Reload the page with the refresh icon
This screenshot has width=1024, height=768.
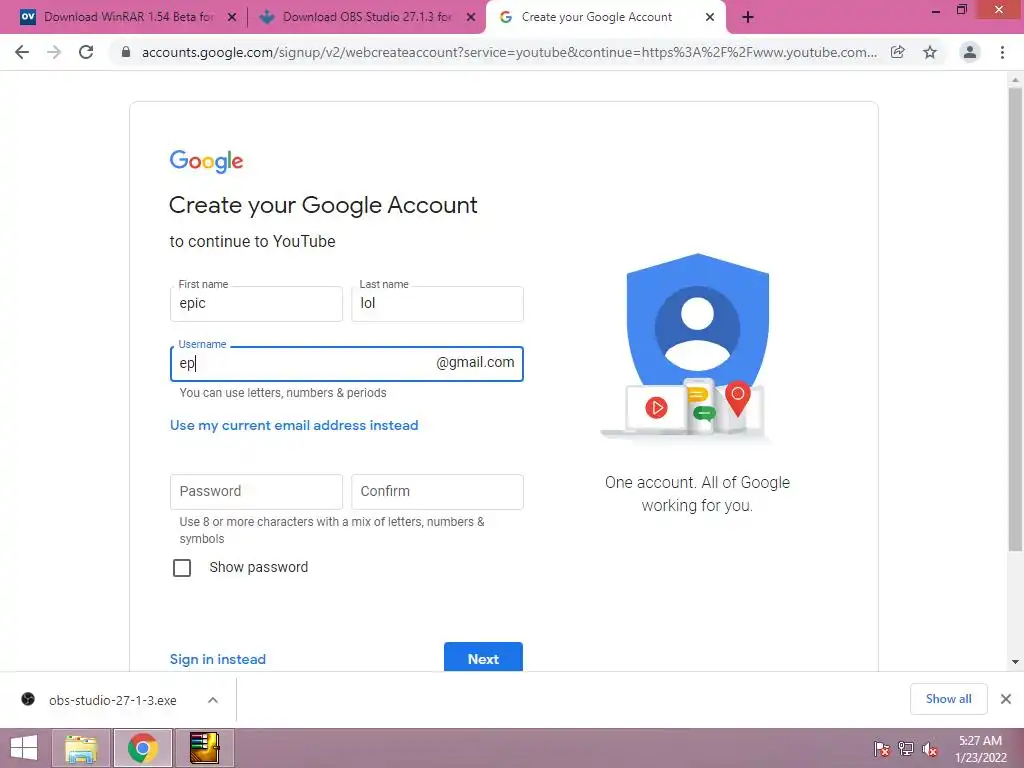point(86,52)
